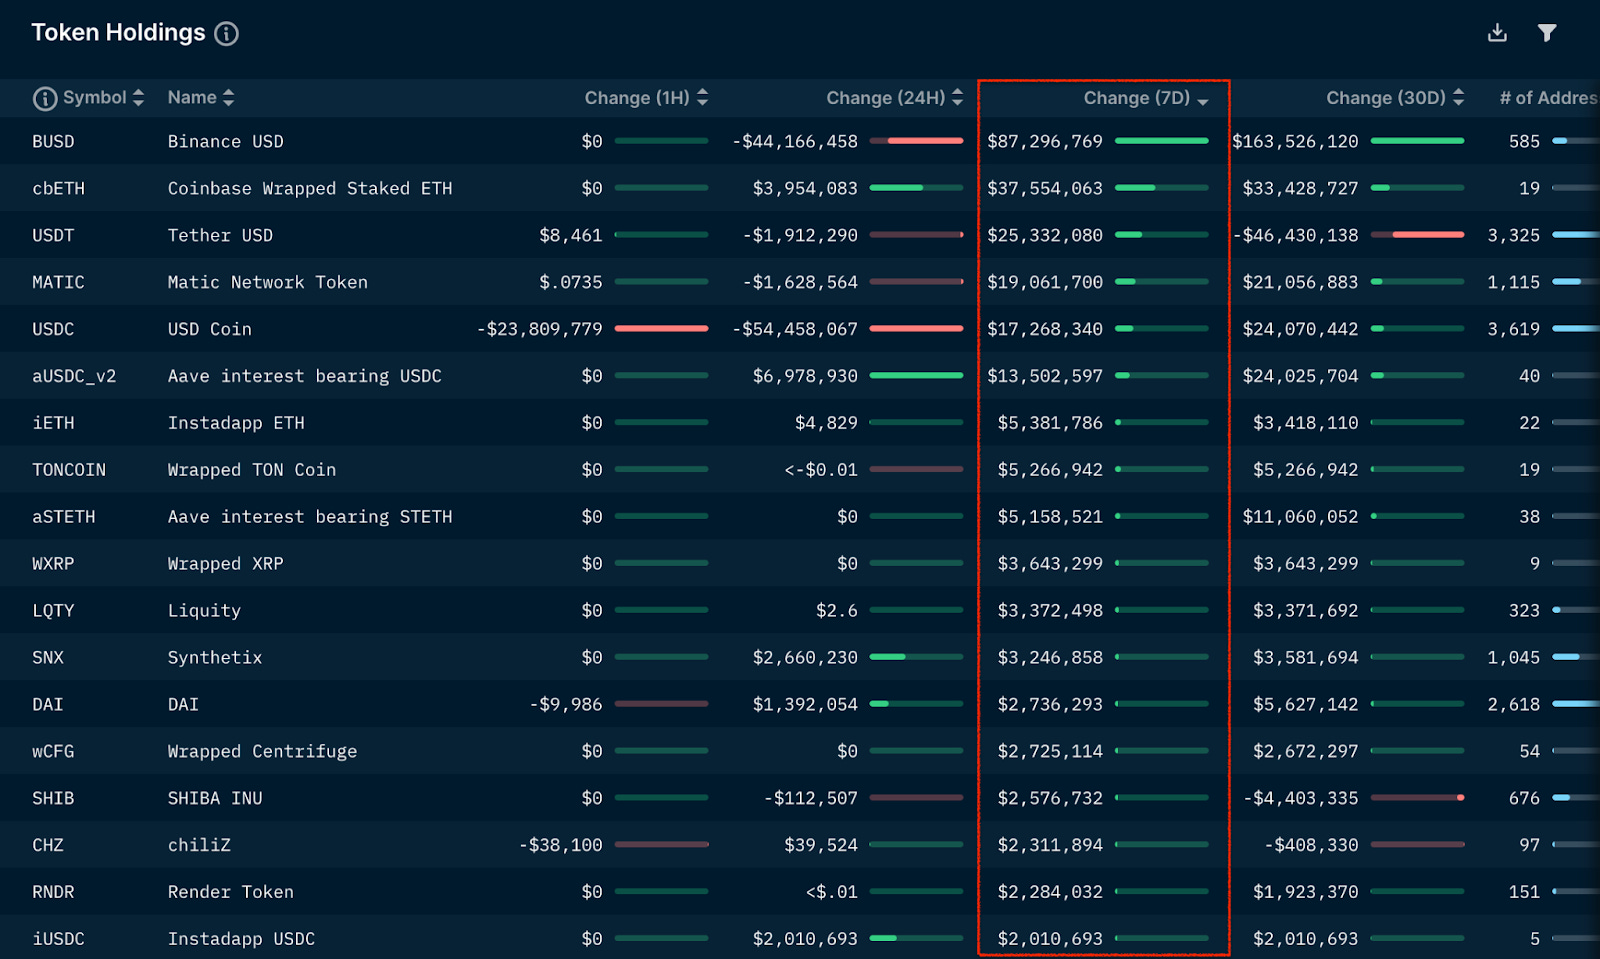Select the SNX symbol cell
The width and height of the screenshot is (1600, 959).
[x=48, y=658]
